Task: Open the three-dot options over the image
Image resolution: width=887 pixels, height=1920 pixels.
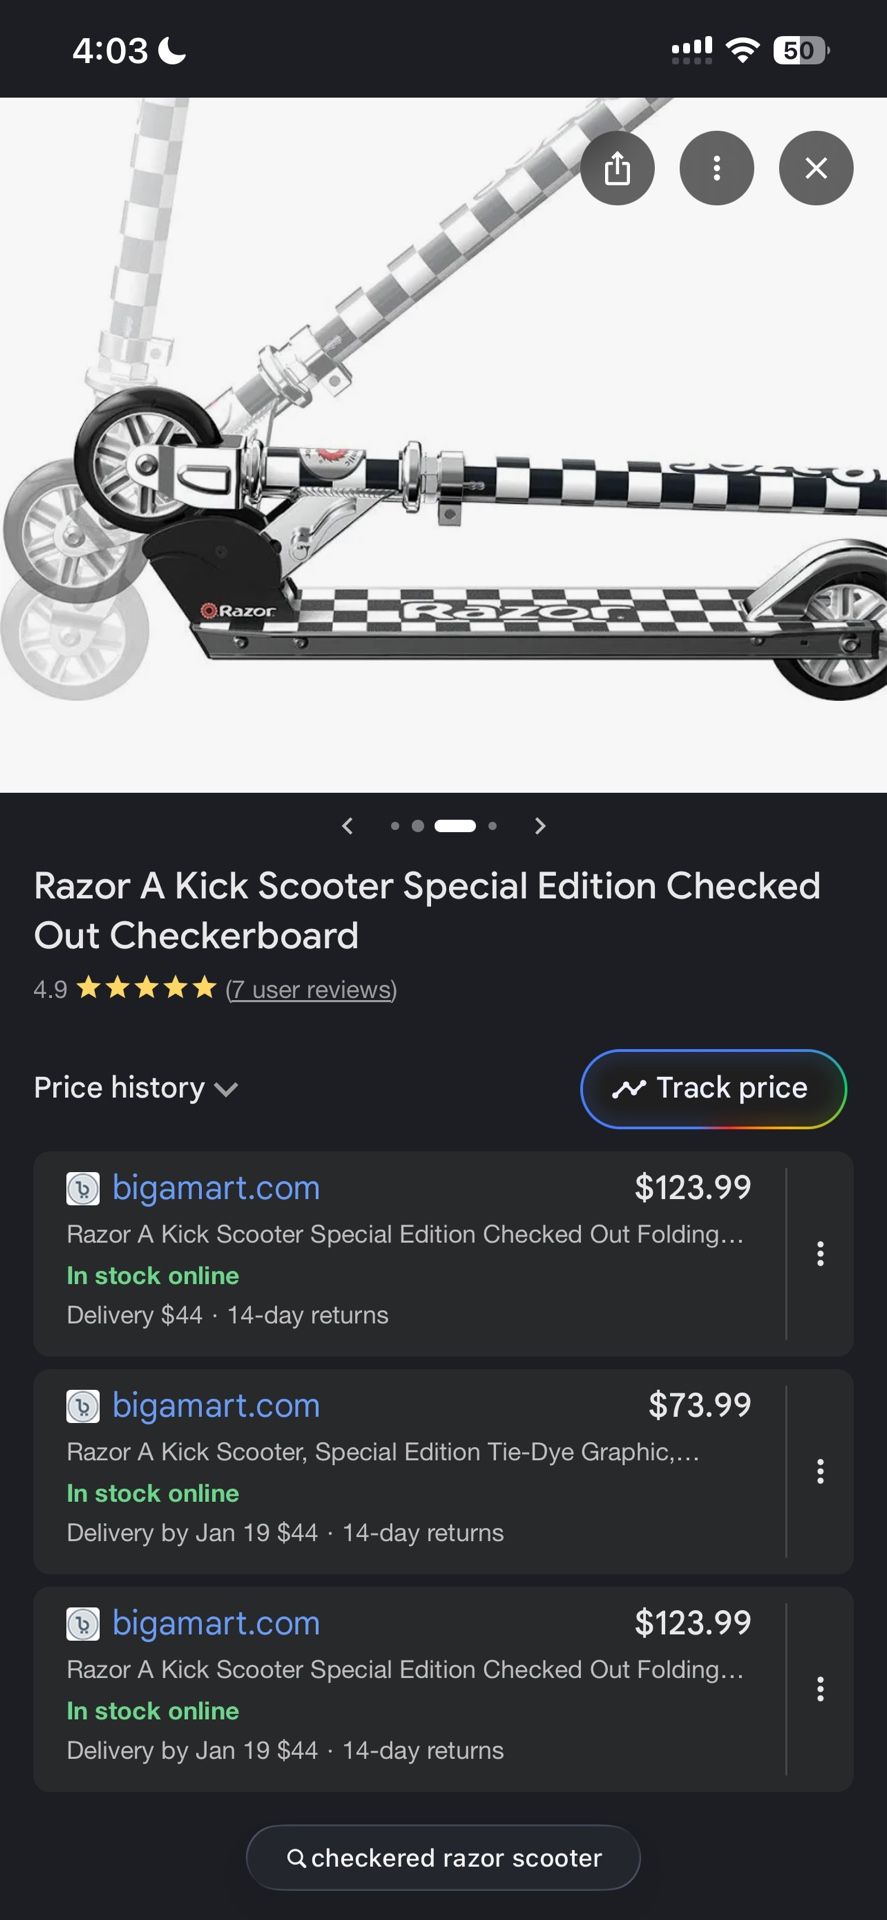Action: coord(716,168)
